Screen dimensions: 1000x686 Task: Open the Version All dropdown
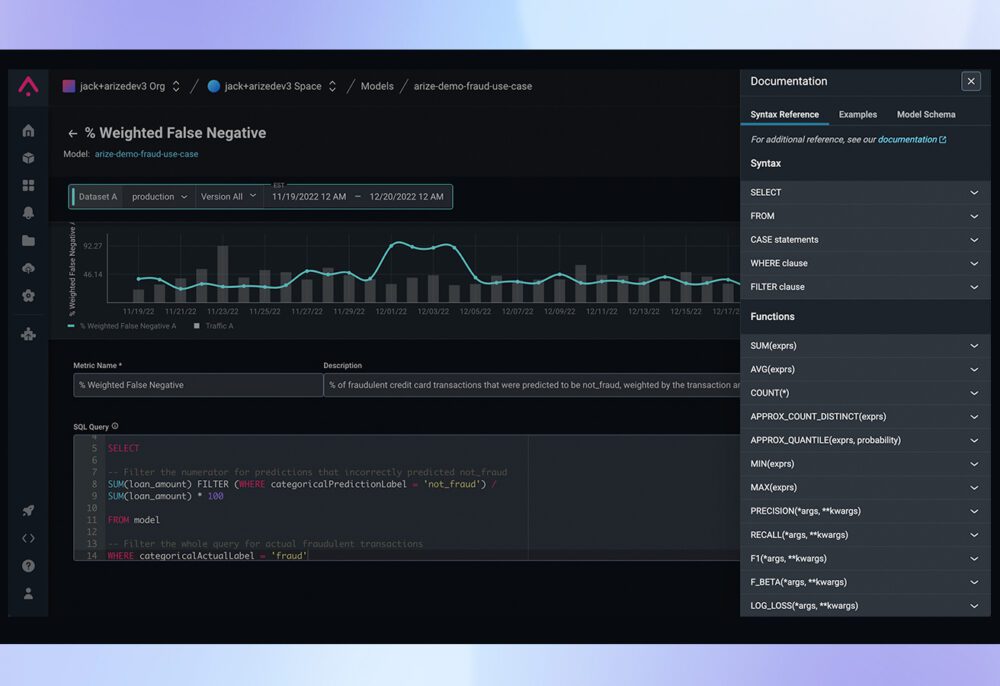pyautogui.click(x=229, y=196)
